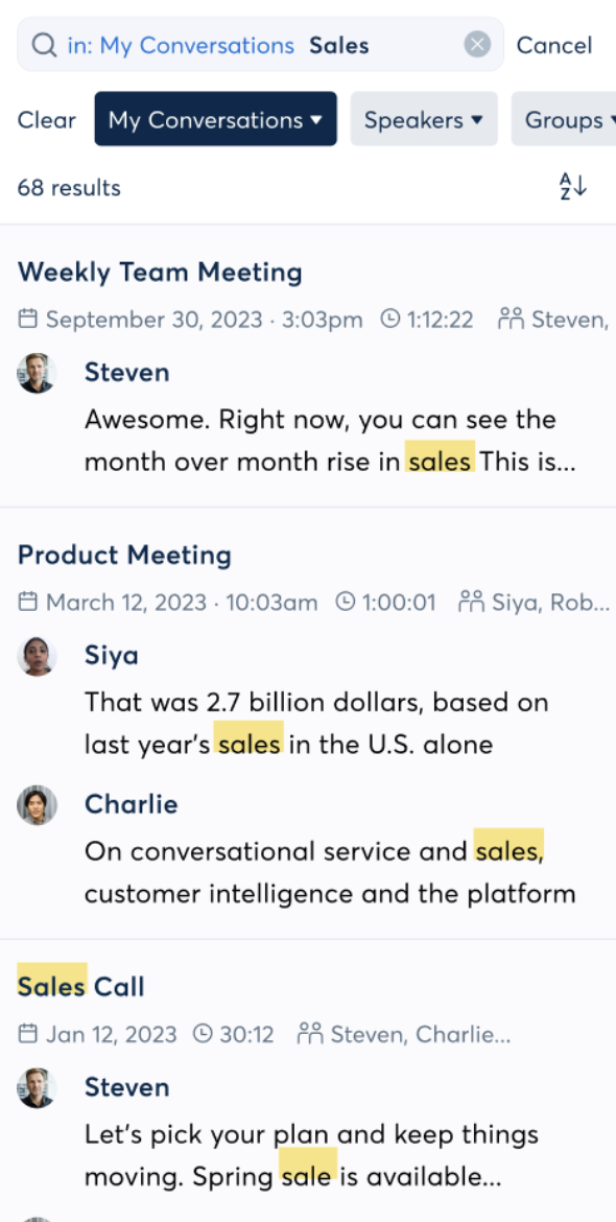Expand the Speakers filter dropdown

click(423, 120)
